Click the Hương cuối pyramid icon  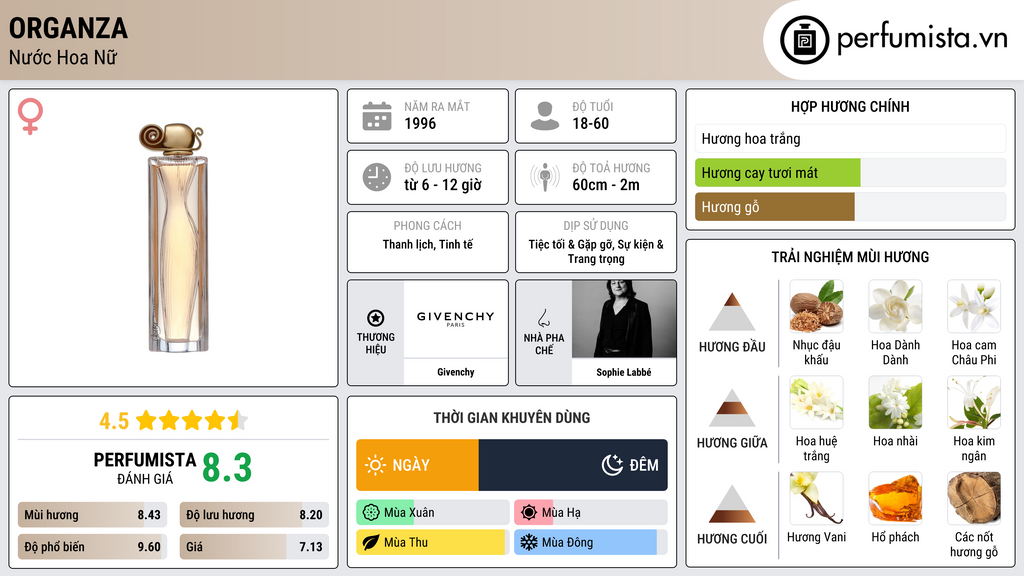(x=732, y=504)
